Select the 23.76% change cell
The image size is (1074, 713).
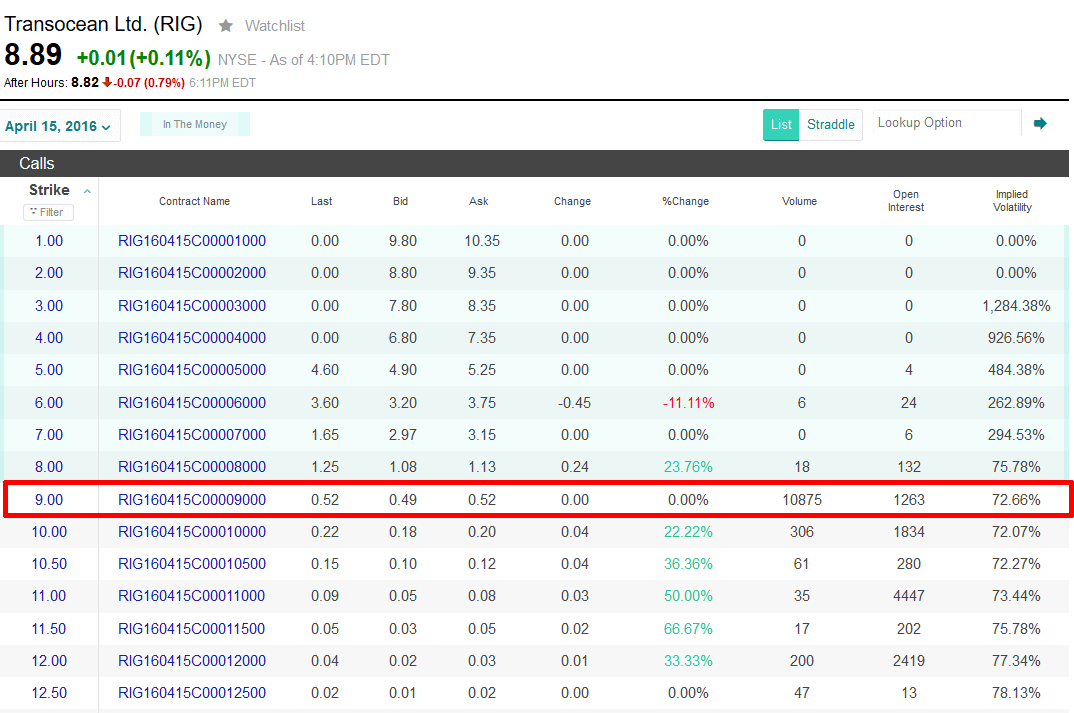click(688, 466)
